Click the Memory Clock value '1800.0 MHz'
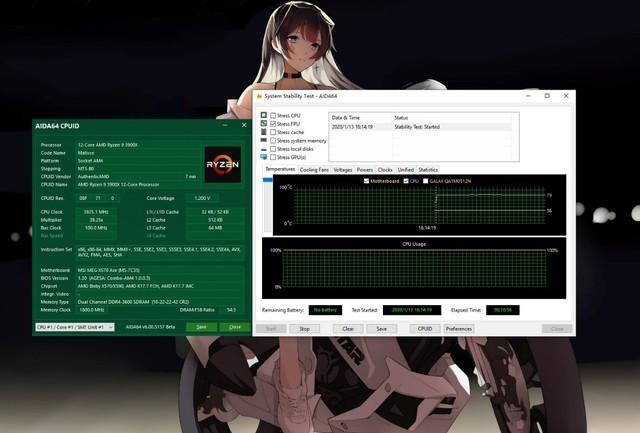This screenshot has height=433, width=640. (x=92, y=310)
